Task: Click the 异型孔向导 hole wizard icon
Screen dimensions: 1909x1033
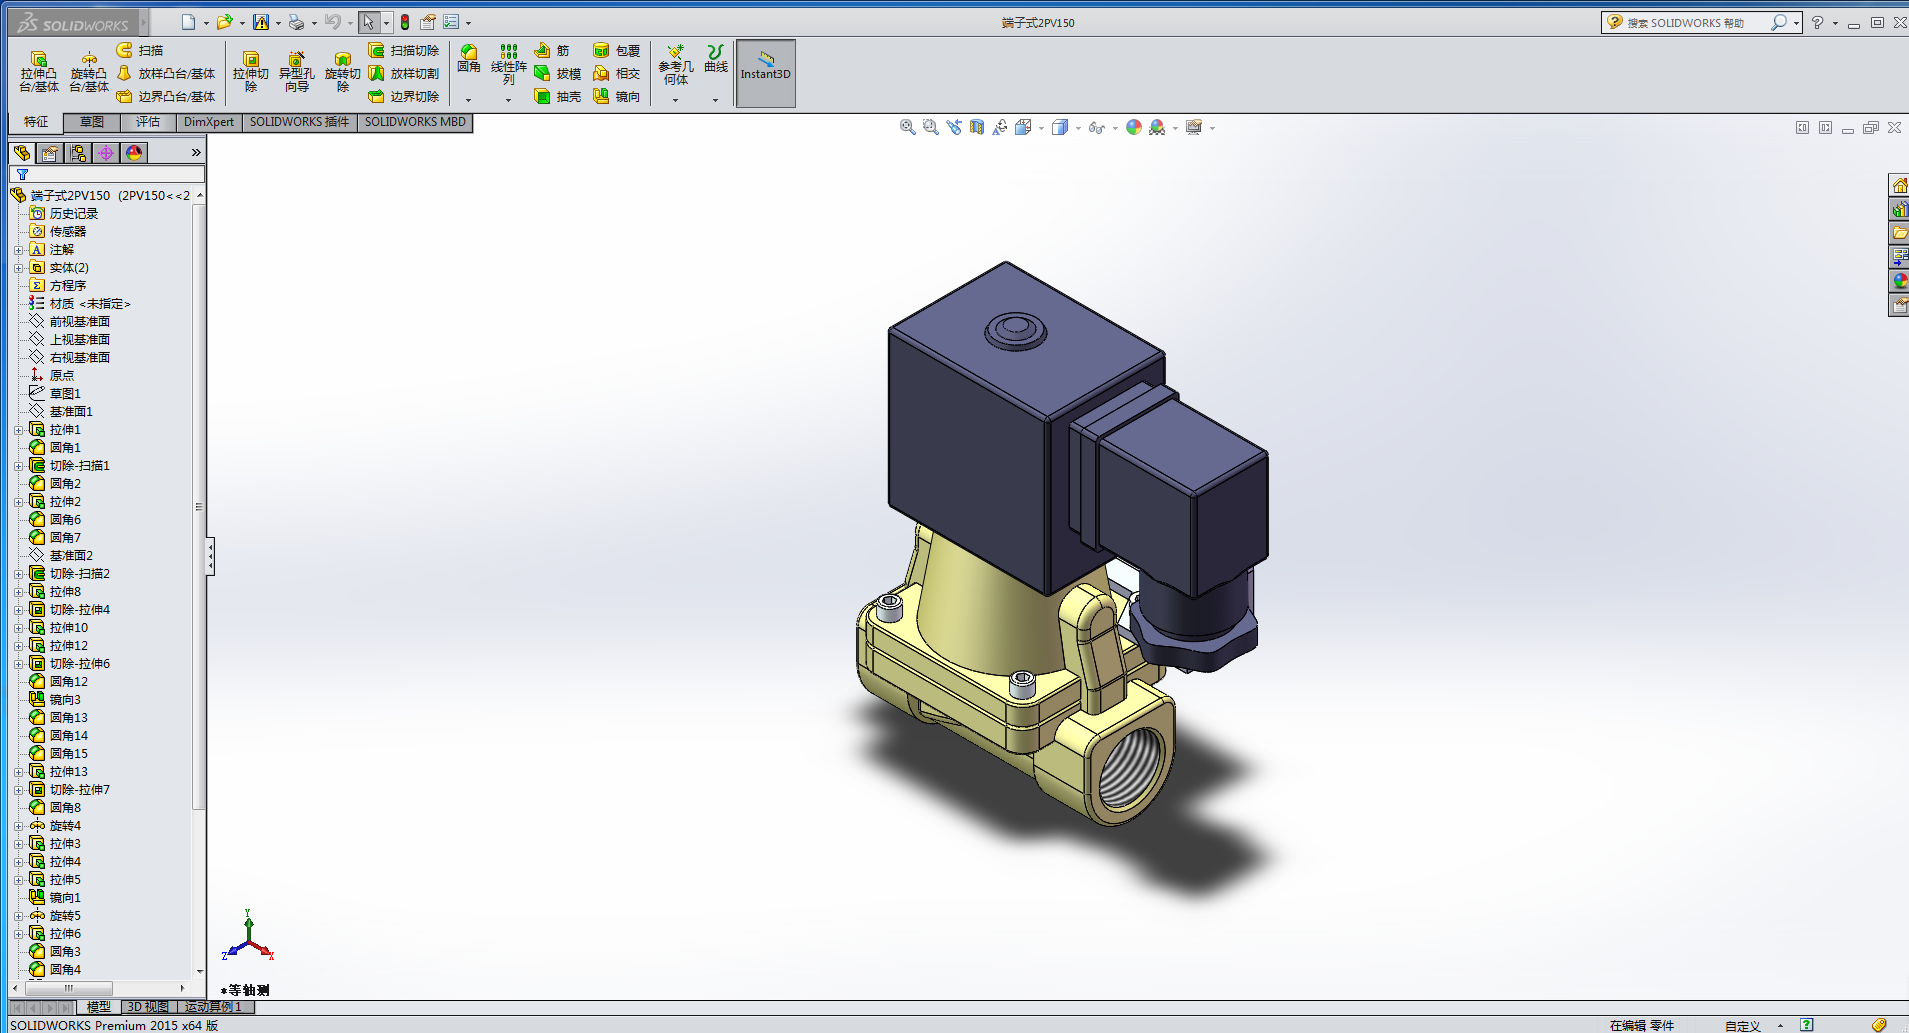Action: click(296, 72)
